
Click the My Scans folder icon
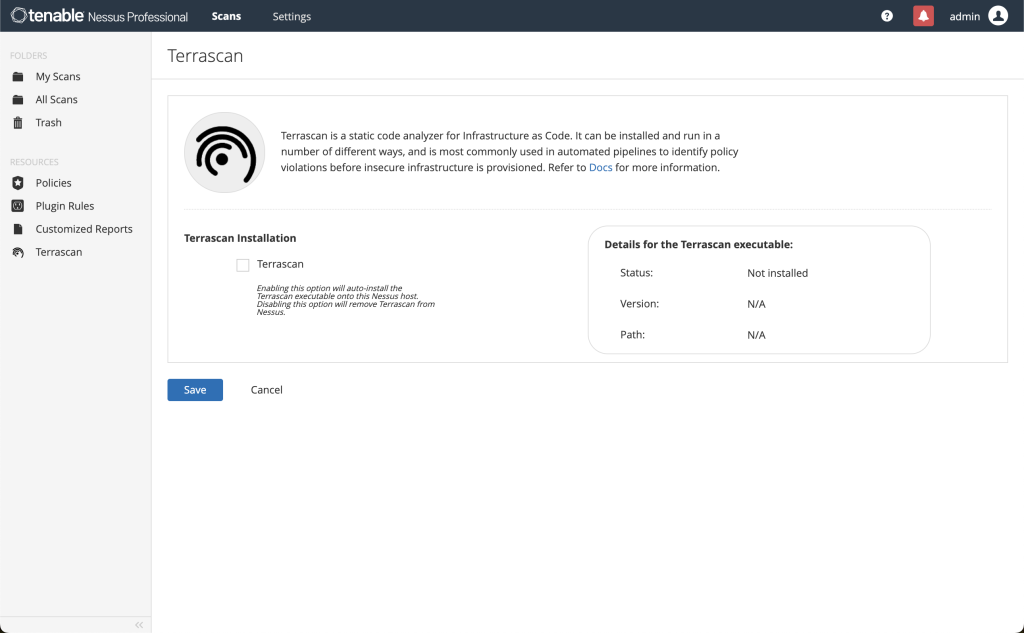point(17,77)
